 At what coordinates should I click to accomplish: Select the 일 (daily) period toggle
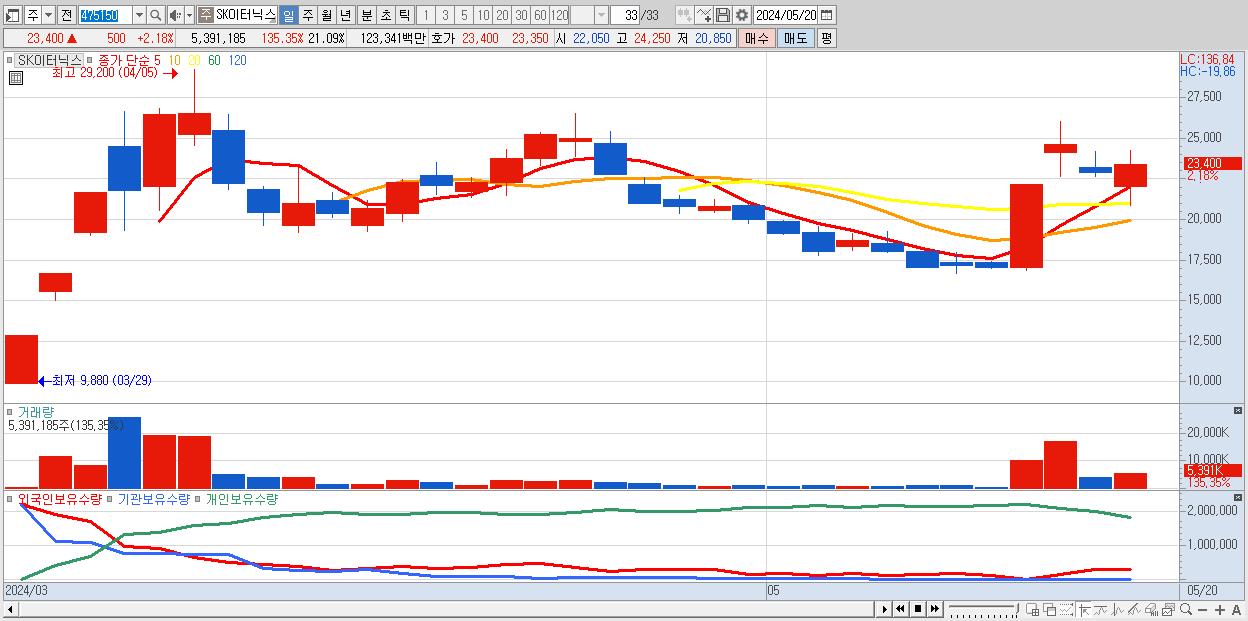[288, 15]
